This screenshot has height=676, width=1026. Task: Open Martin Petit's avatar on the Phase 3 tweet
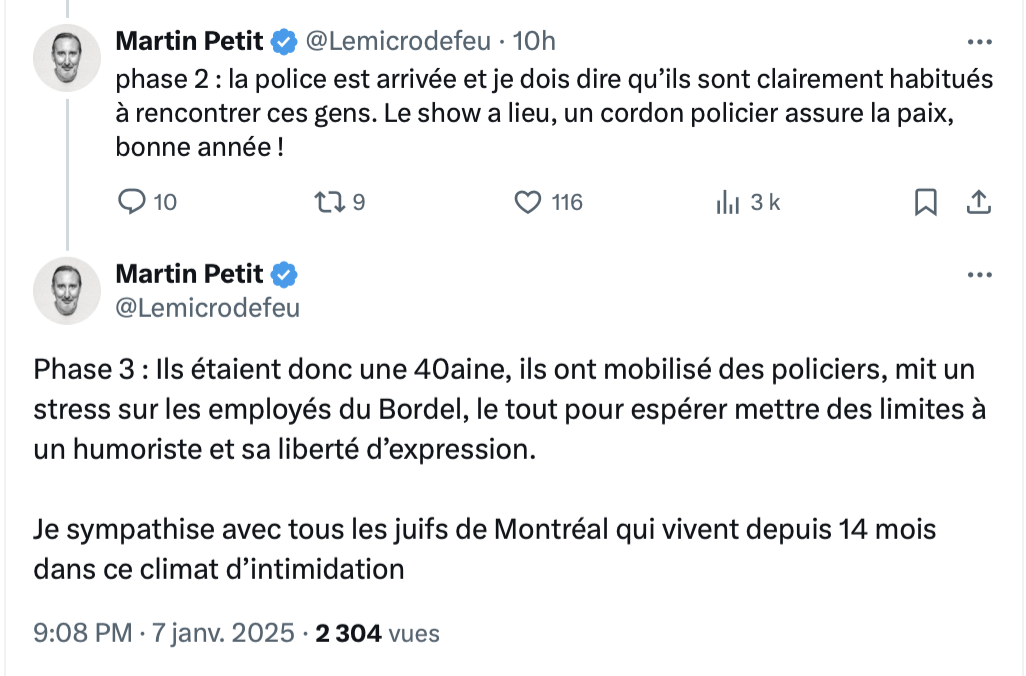[x=67, y=291]
